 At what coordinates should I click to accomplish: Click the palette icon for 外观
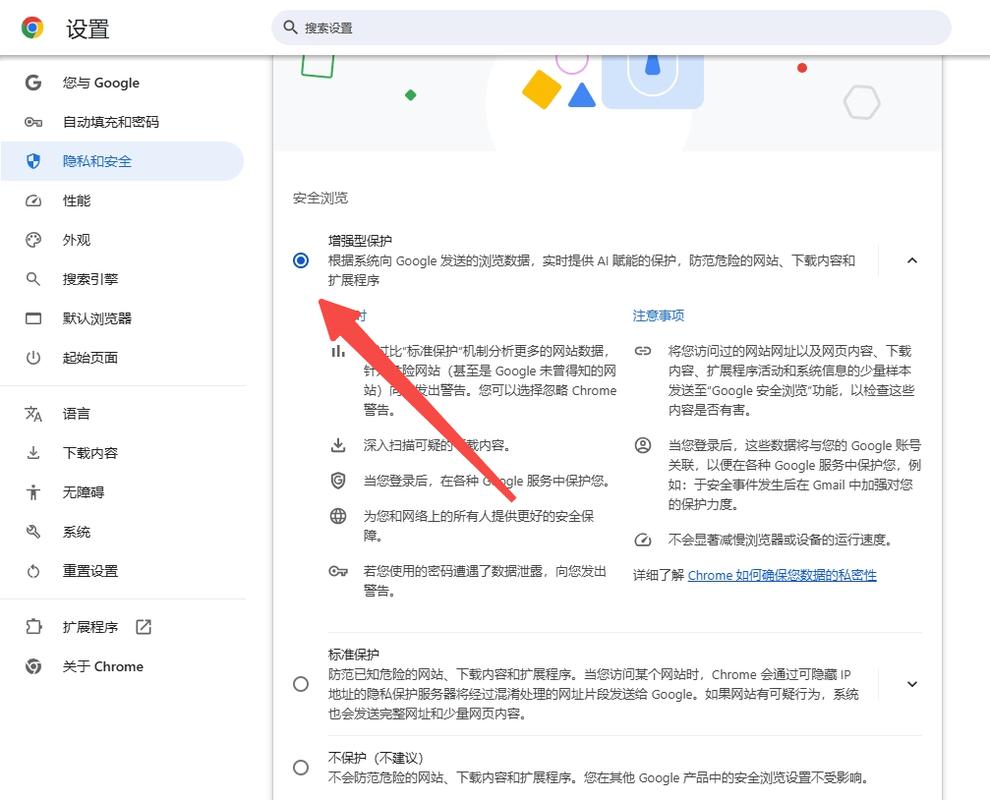tap(33, 240)
